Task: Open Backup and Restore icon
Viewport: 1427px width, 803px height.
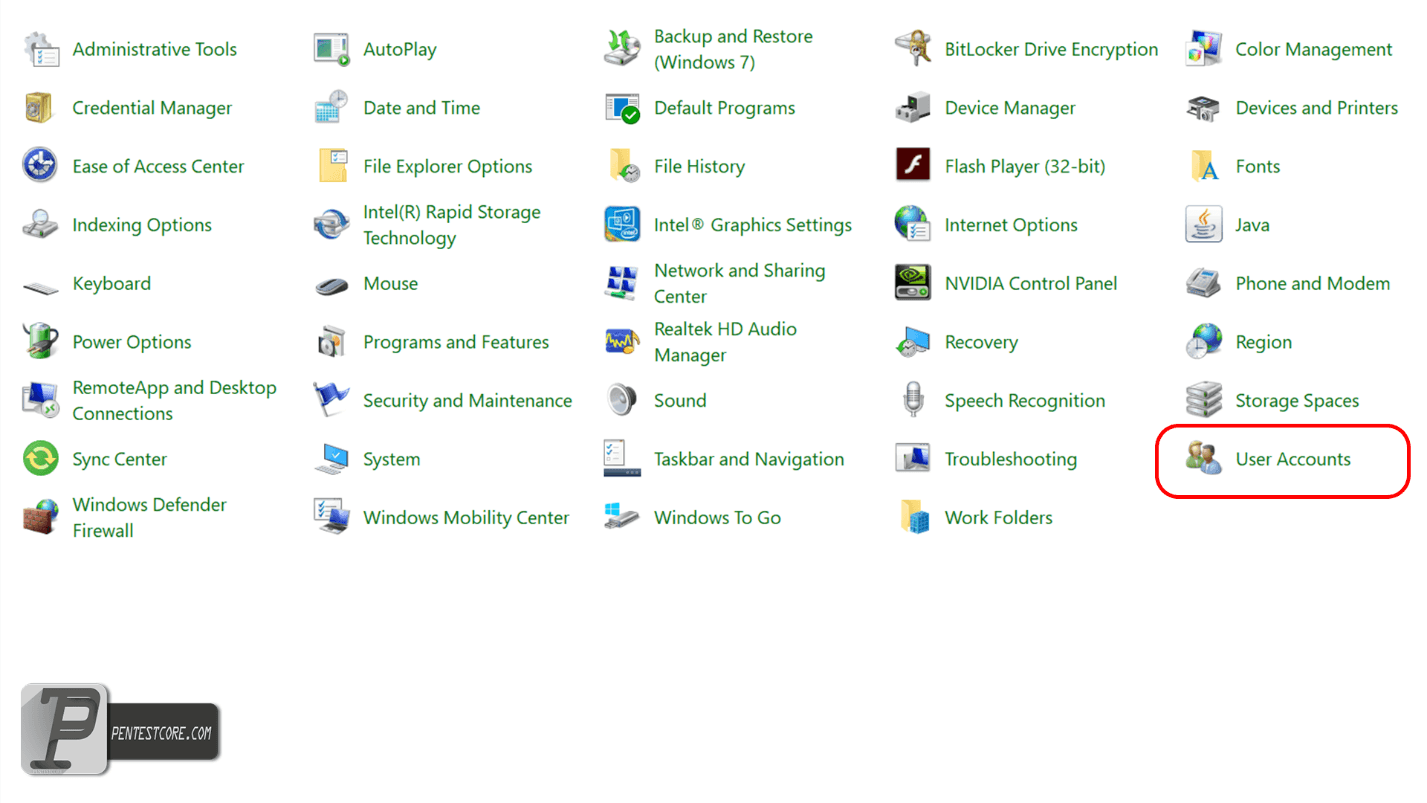Action: pos(622,49)
